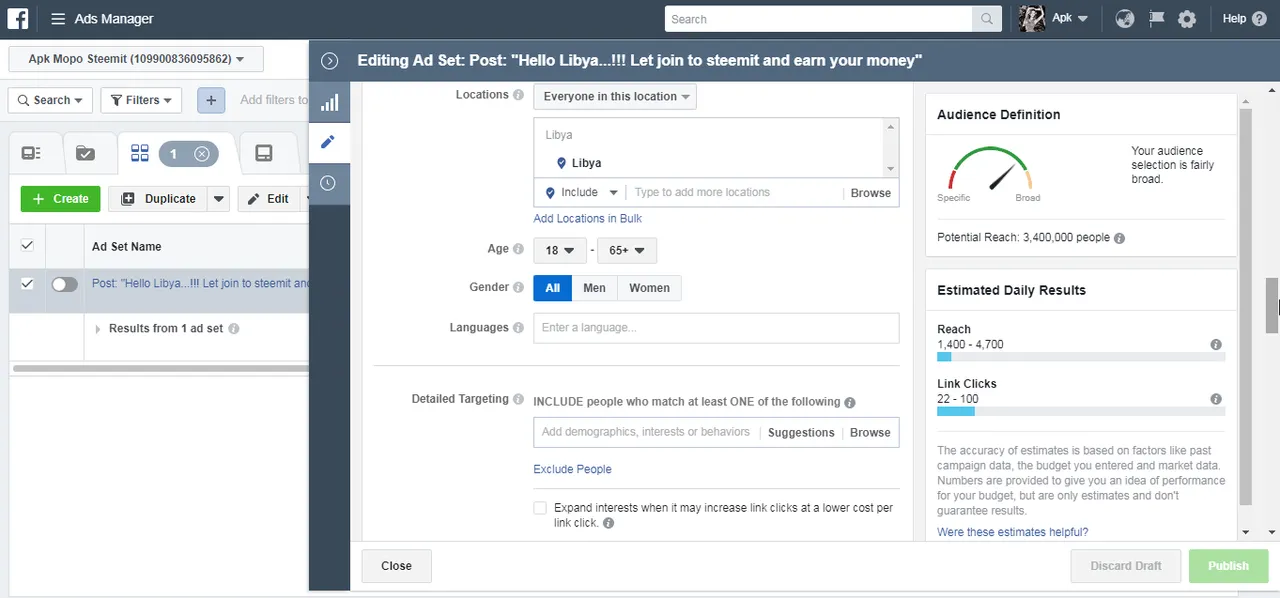
Task: Click the flag pages icon
Action: 1157,19
